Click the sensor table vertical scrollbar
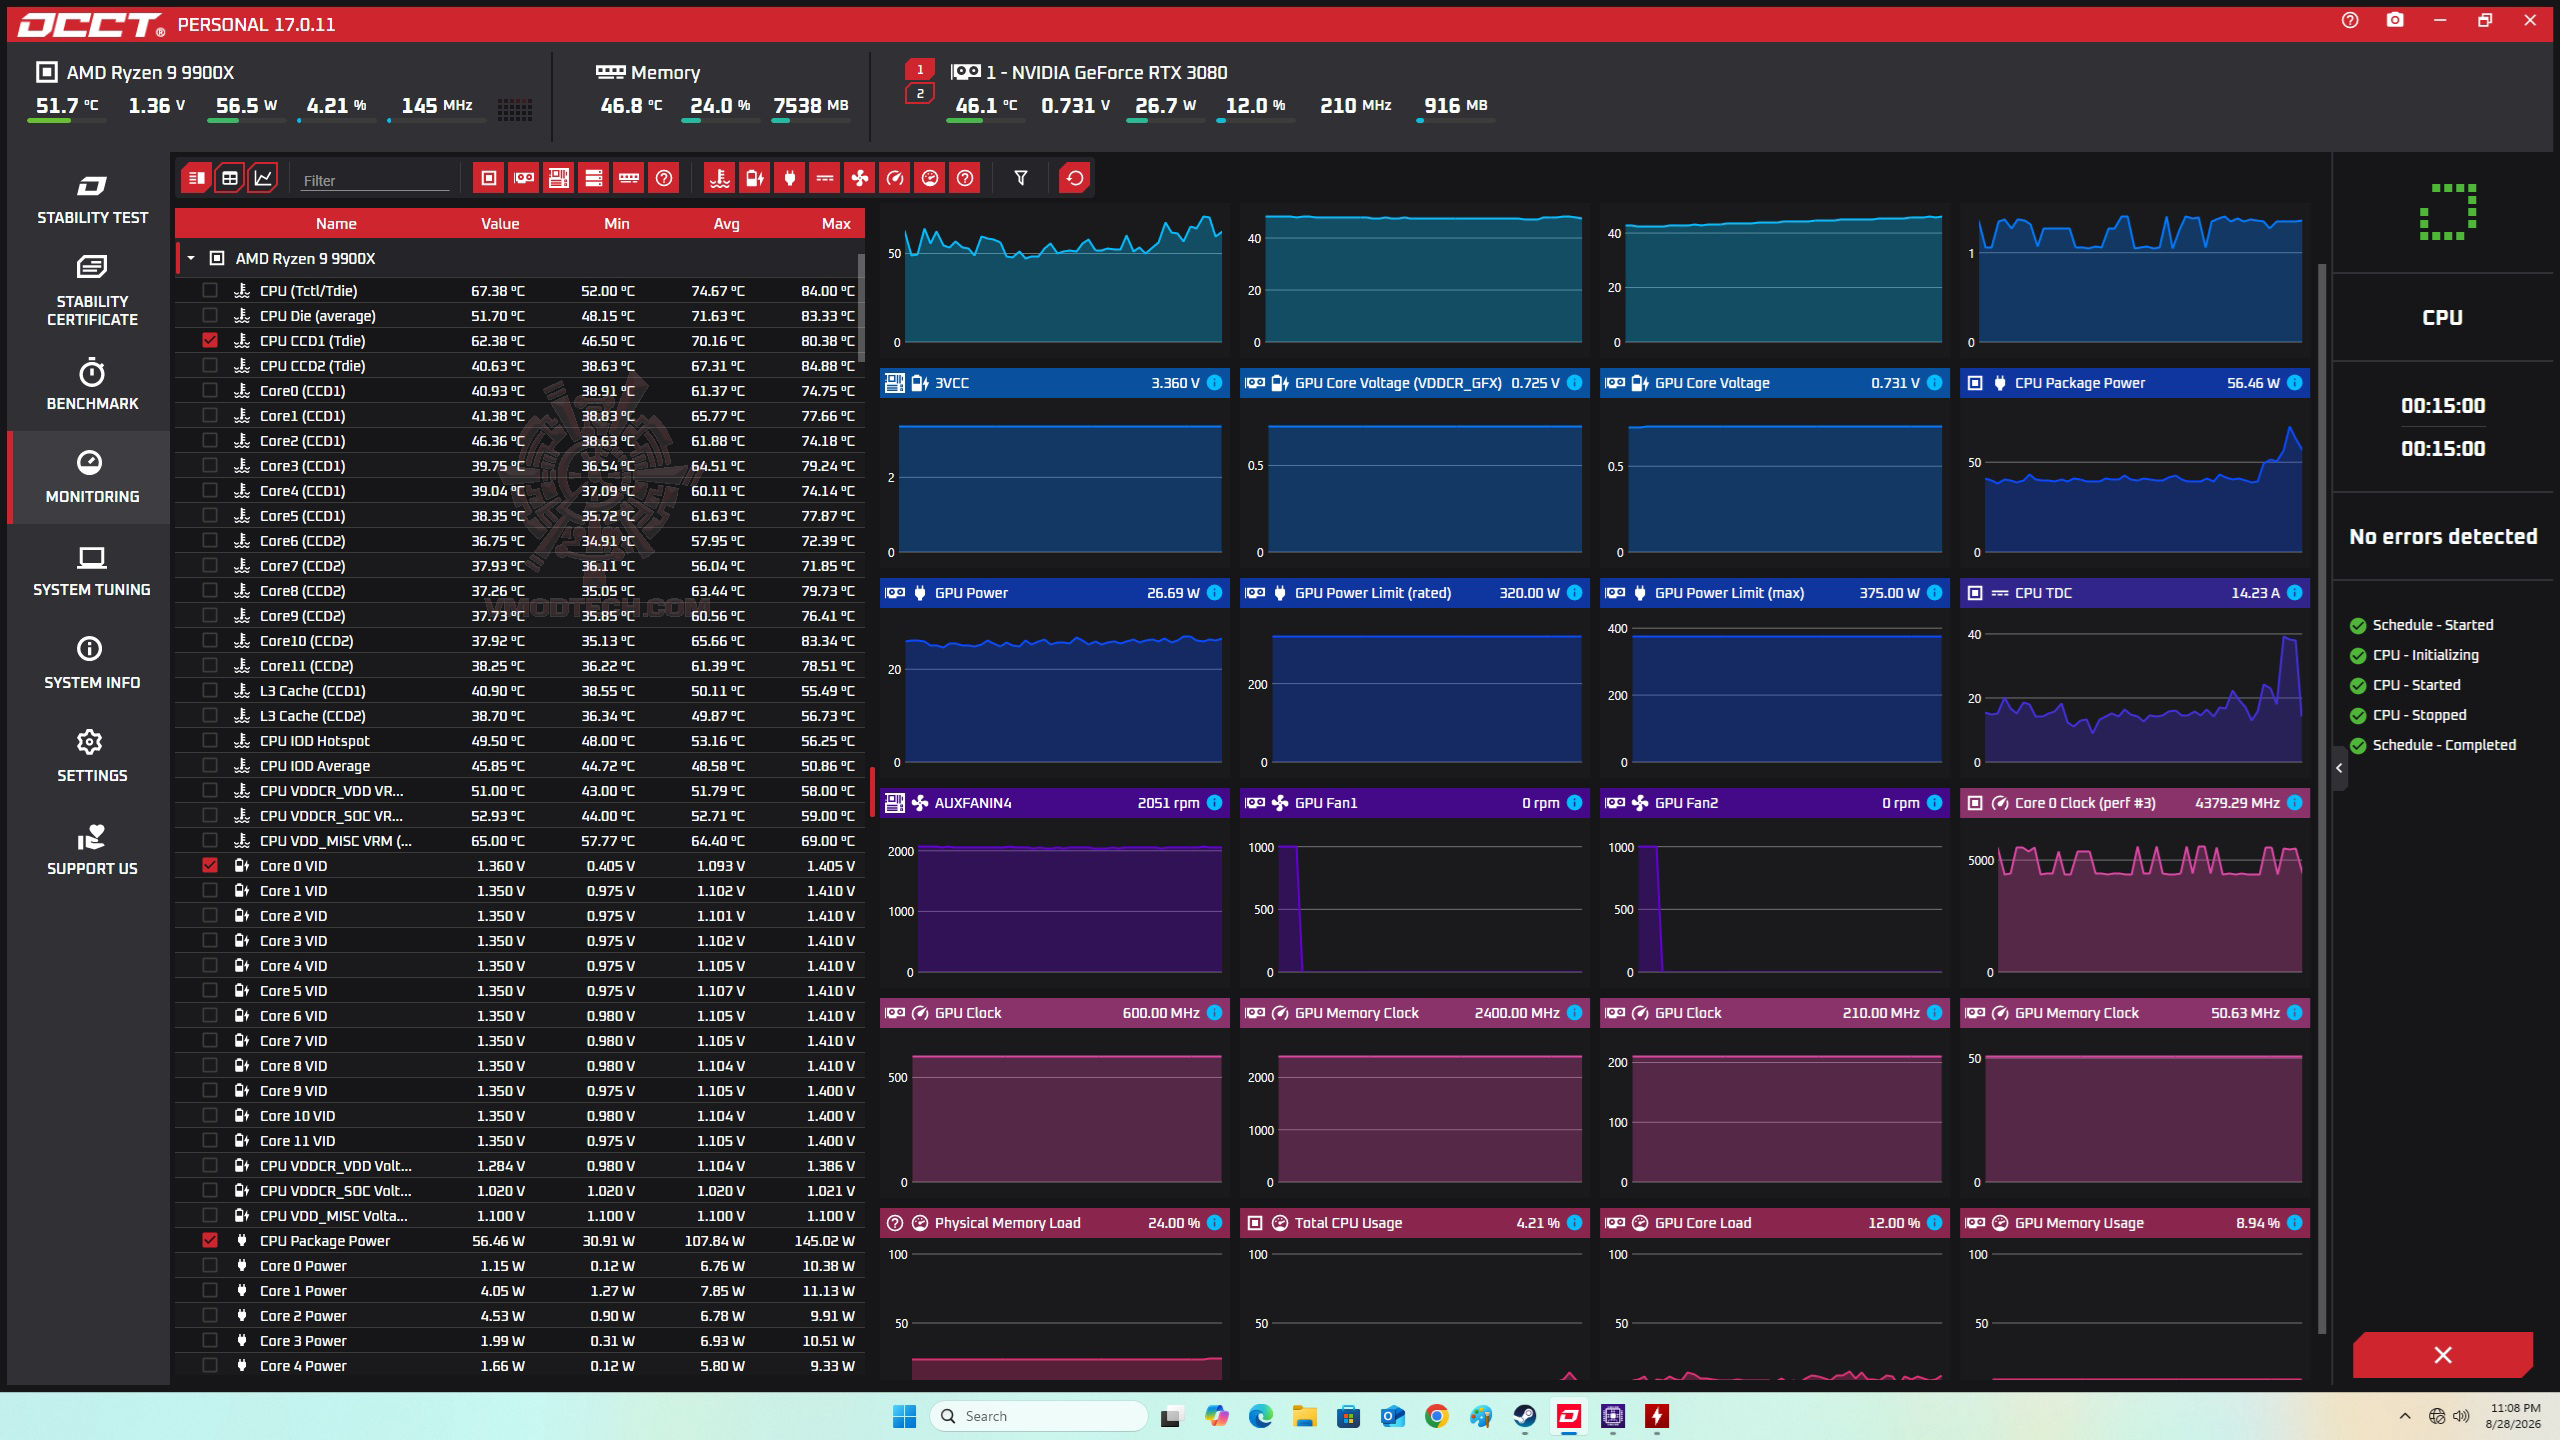This screenshot has width=2560, height=1440. tap(860, 308)
